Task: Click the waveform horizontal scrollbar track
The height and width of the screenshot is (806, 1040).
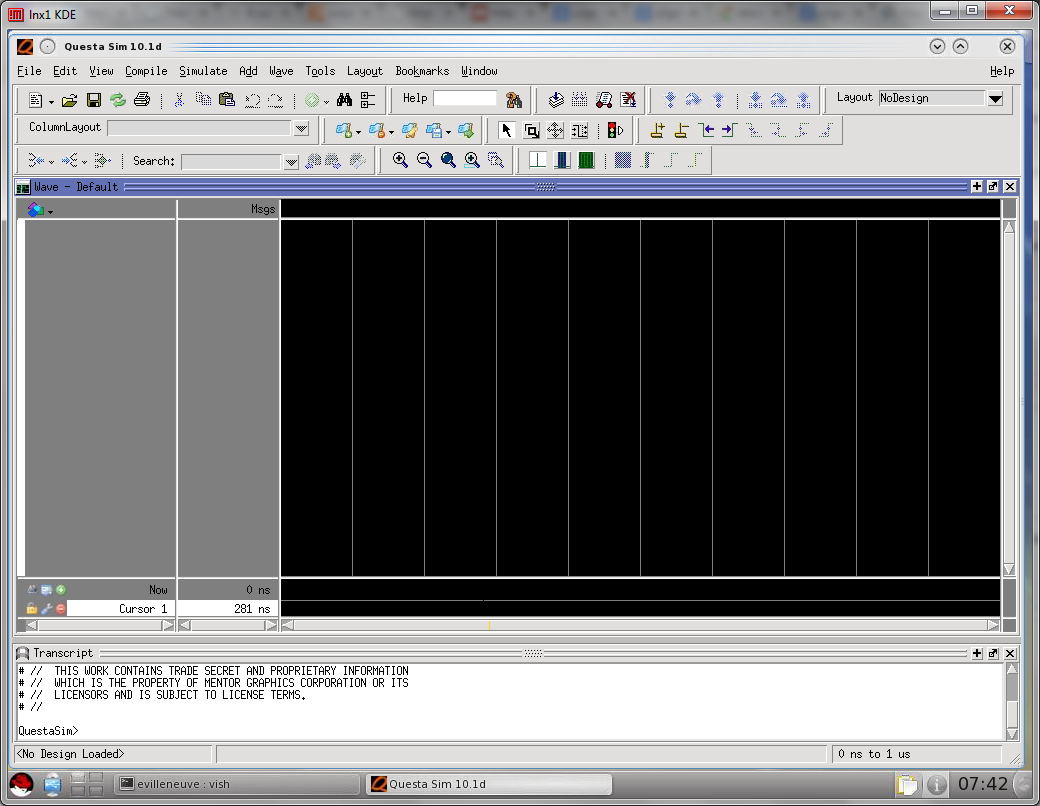Action: coord(640,625)
